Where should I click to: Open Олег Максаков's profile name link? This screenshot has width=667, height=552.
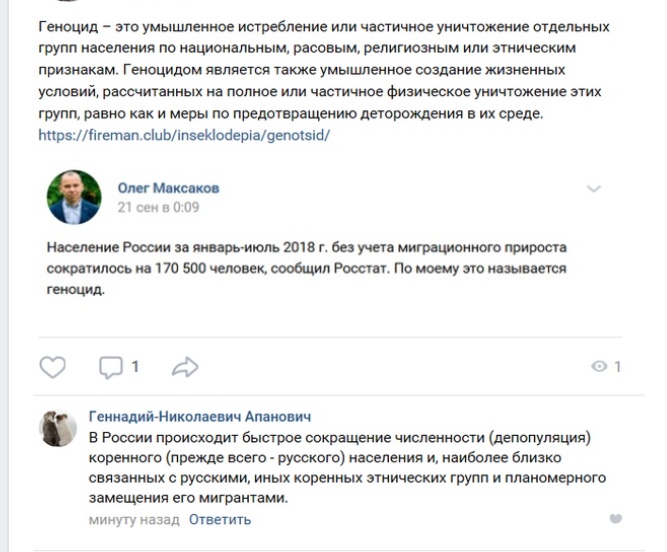168,188
